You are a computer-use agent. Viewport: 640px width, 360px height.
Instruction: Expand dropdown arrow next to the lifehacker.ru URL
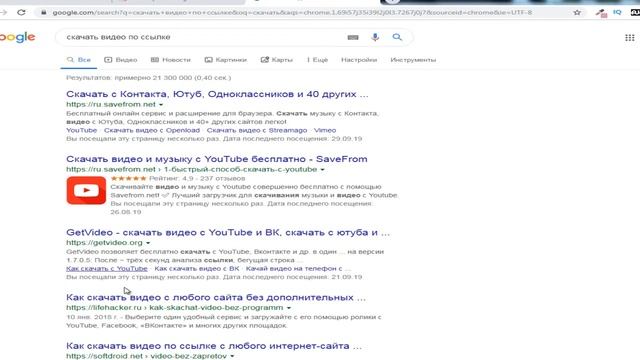click(x=289, y=308)
